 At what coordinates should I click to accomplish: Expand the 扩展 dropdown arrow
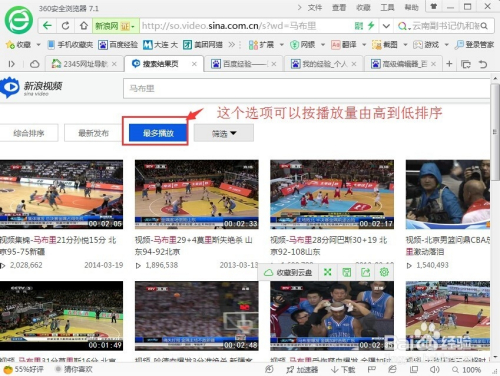tap(282, 44)
